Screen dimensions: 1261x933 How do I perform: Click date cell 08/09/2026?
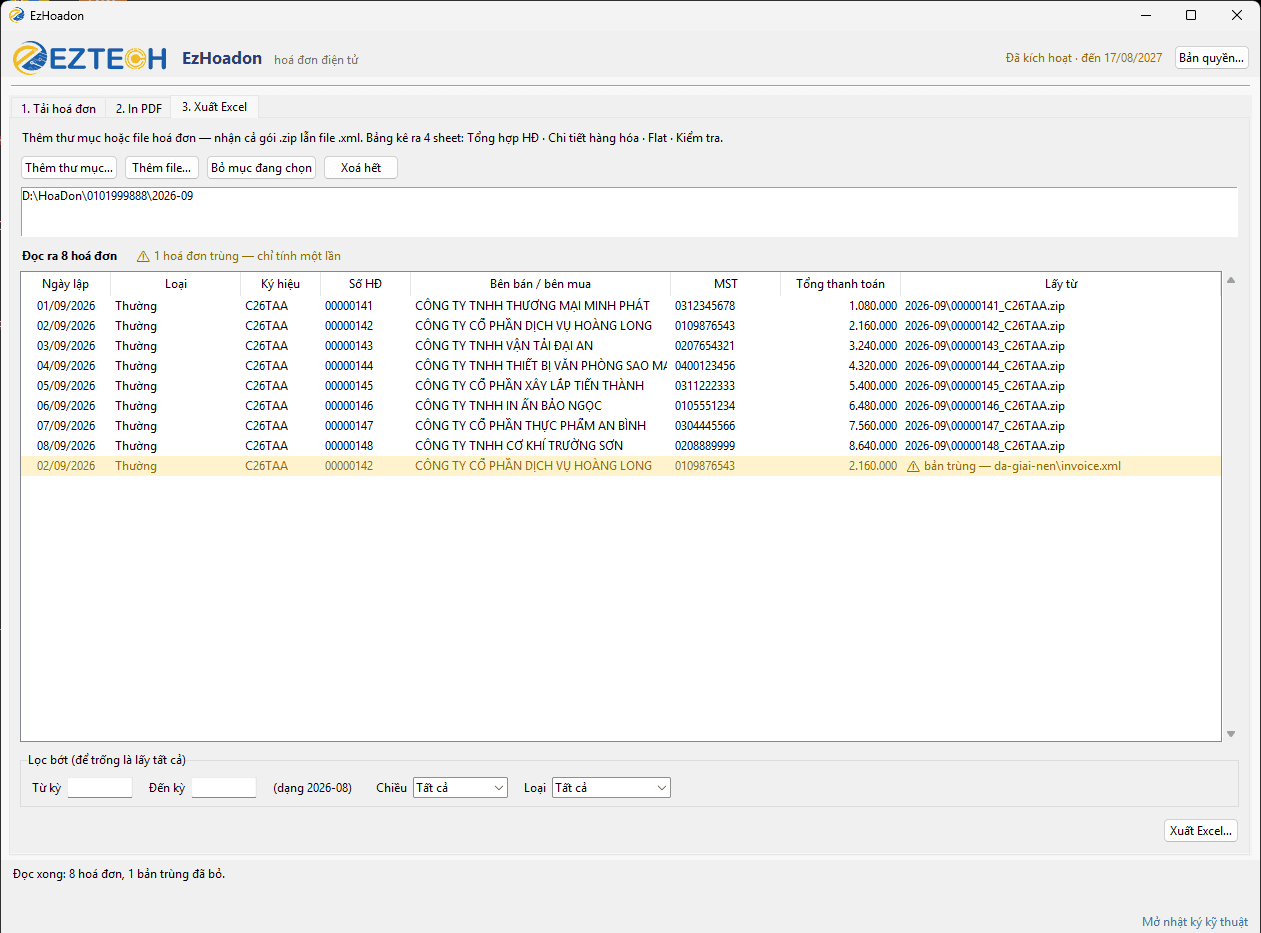[66, 446]
